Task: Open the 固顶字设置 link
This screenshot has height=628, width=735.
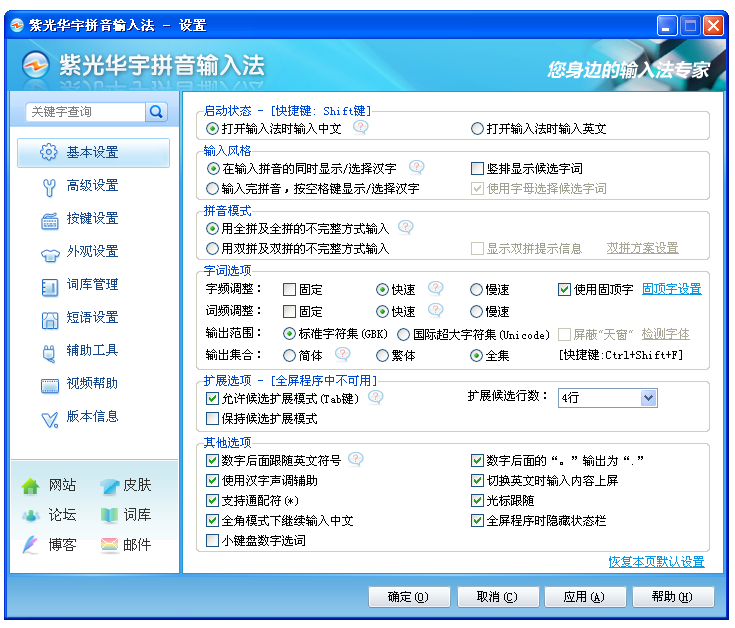Action: [671, 290]
